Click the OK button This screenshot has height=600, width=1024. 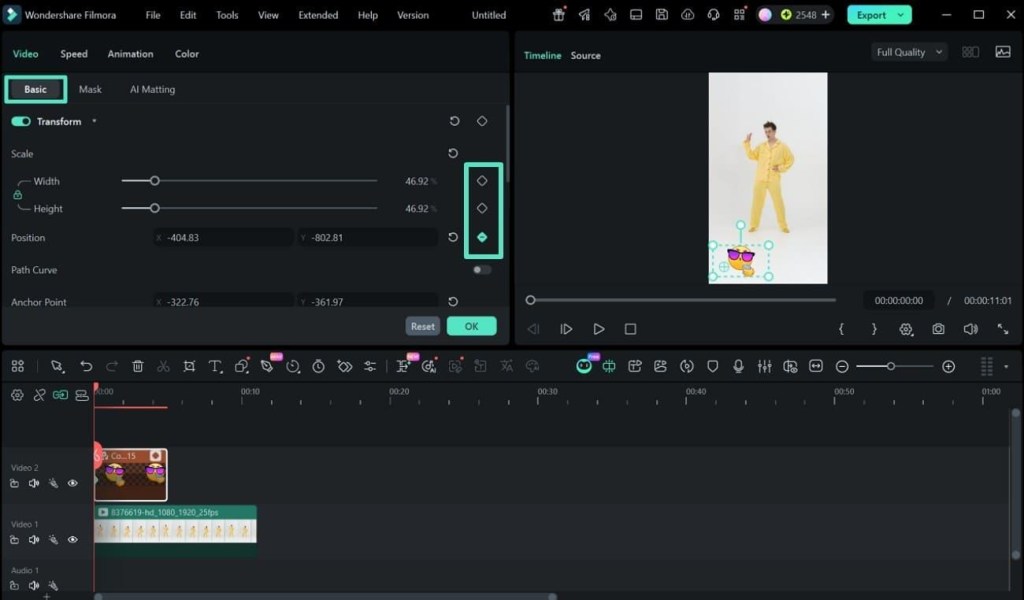472,326
